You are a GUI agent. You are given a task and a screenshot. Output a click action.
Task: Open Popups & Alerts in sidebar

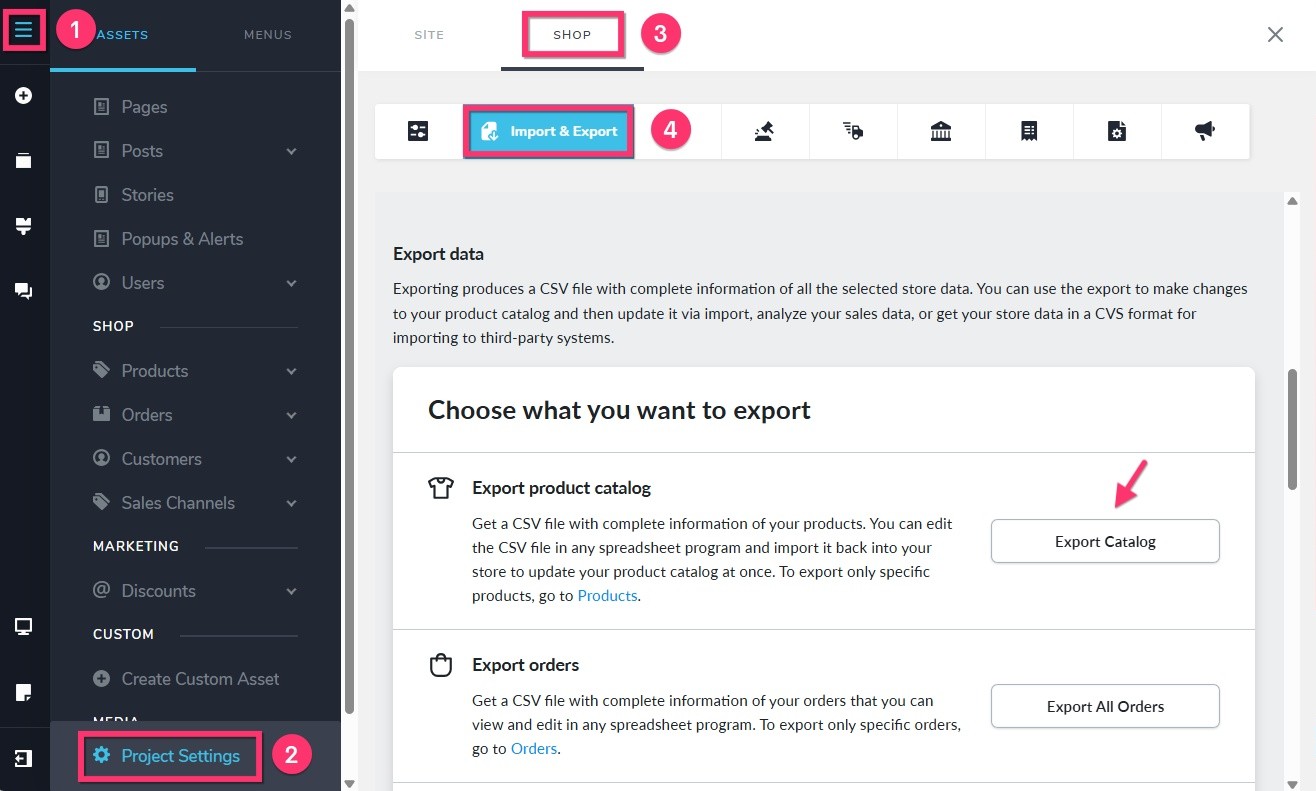(x=182, y=239)
